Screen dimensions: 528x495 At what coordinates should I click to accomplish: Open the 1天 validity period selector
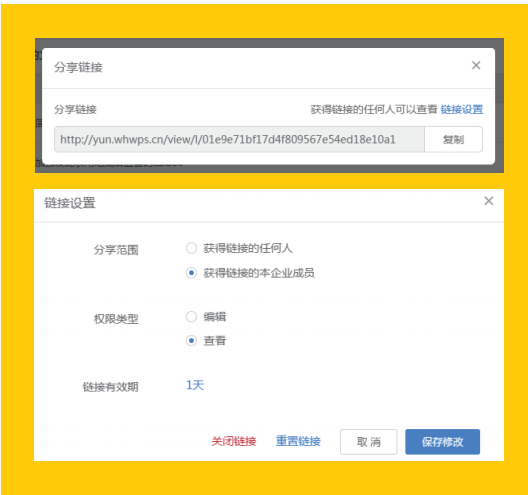(x=195, y=385)
